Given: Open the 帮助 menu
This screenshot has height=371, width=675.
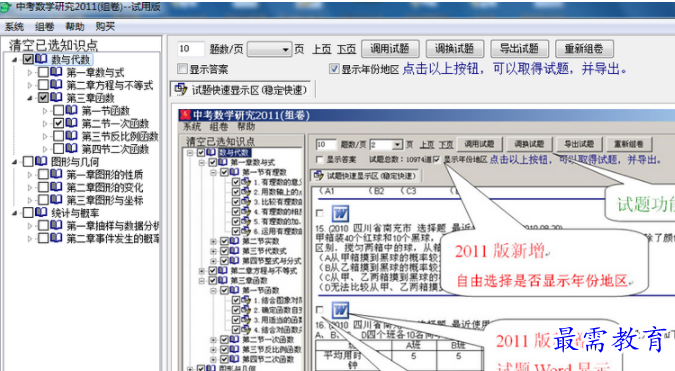Looking at the screenshot, I should pos(74,27).
